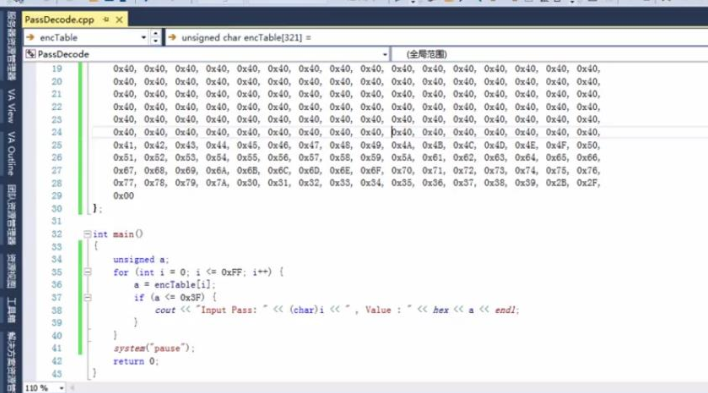Viewport: 708px width, 393px height.
Task: Click the system("pause") call
Action: pos(154,348)
